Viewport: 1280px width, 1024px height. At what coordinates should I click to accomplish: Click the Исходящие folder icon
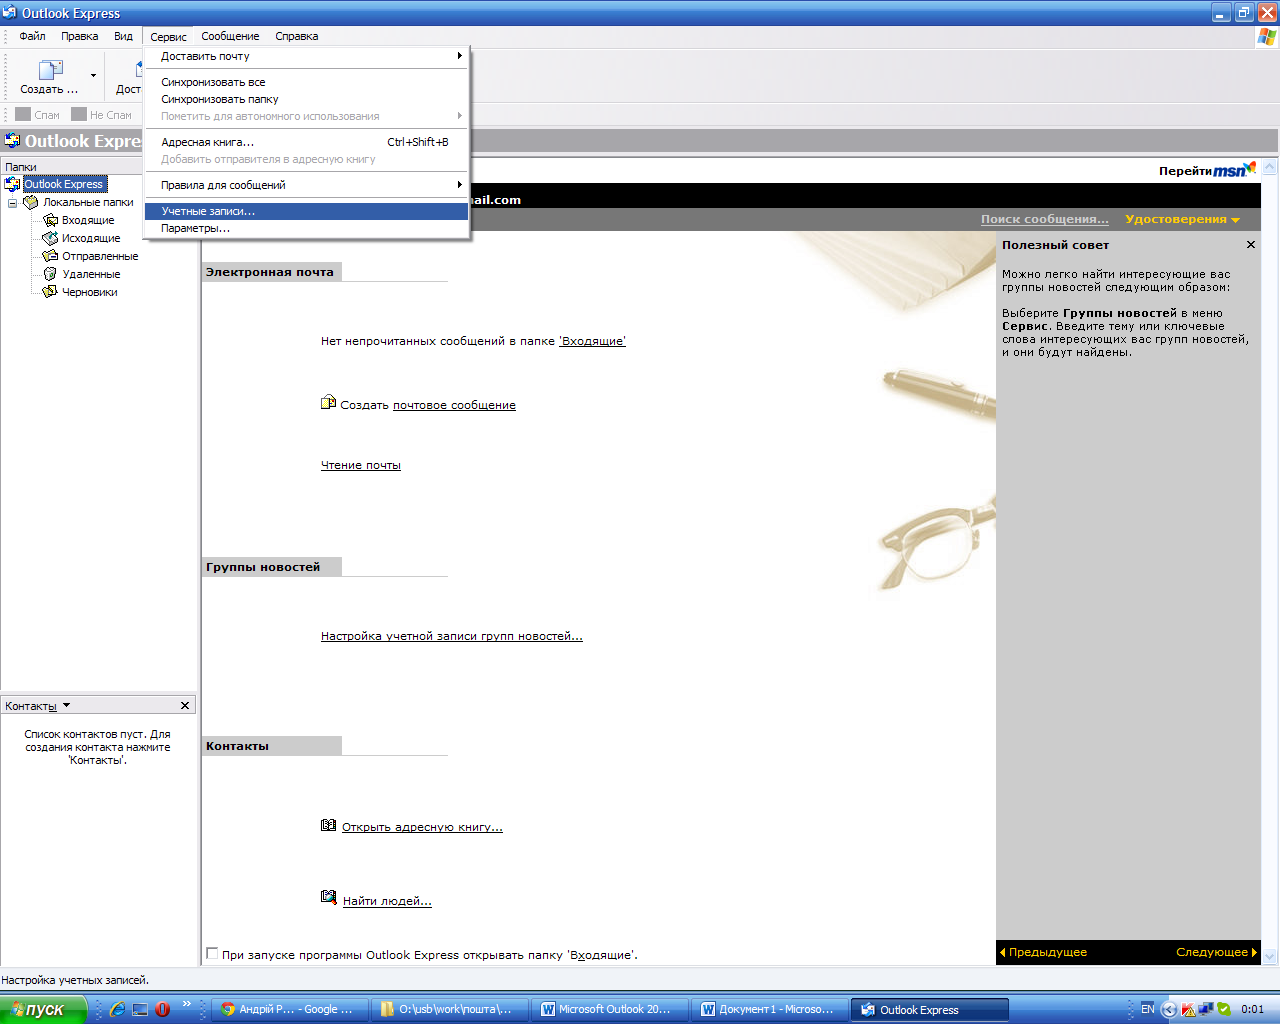tap(50, 238)
